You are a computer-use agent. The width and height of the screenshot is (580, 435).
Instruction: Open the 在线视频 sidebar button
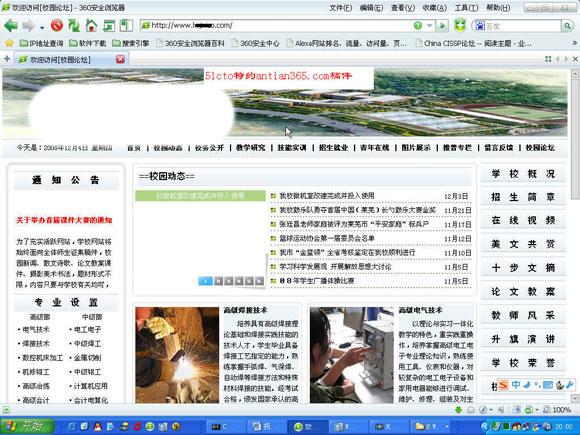coord(523,220)
